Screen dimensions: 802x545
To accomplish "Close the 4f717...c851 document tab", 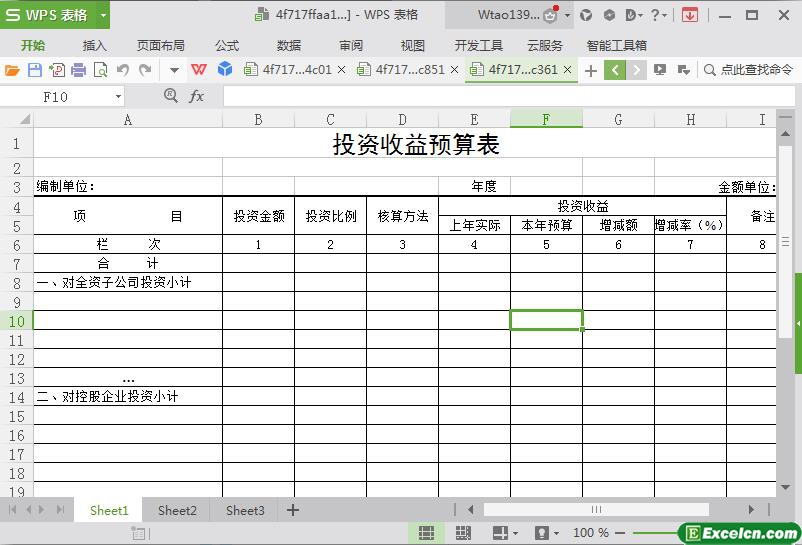I will 454,70.
